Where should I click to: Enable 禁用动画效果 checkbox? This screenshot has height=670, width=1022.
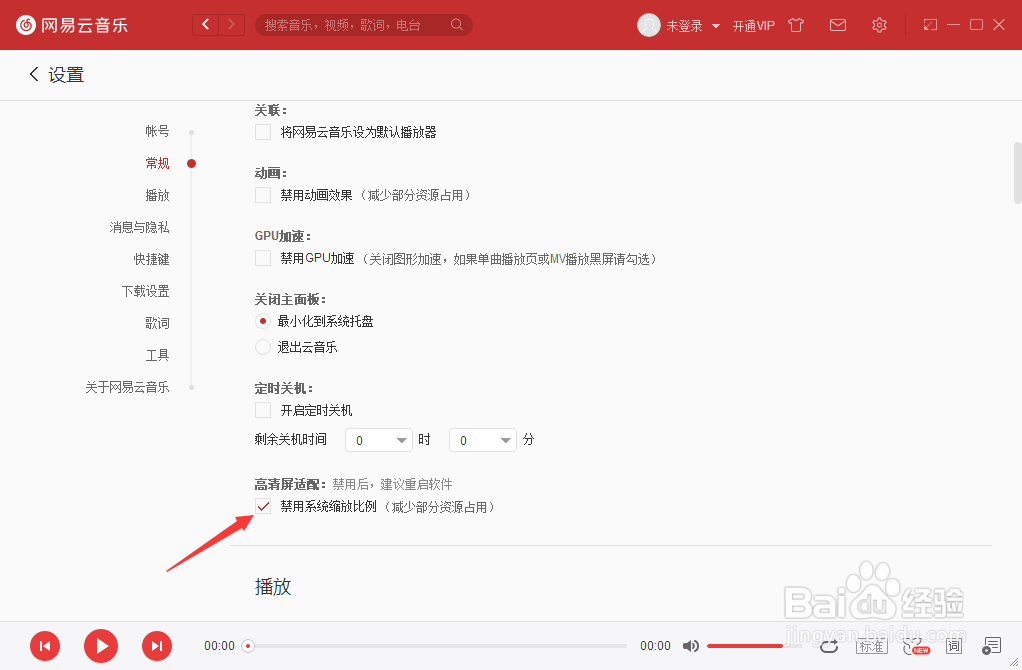[x=263, y=195]
